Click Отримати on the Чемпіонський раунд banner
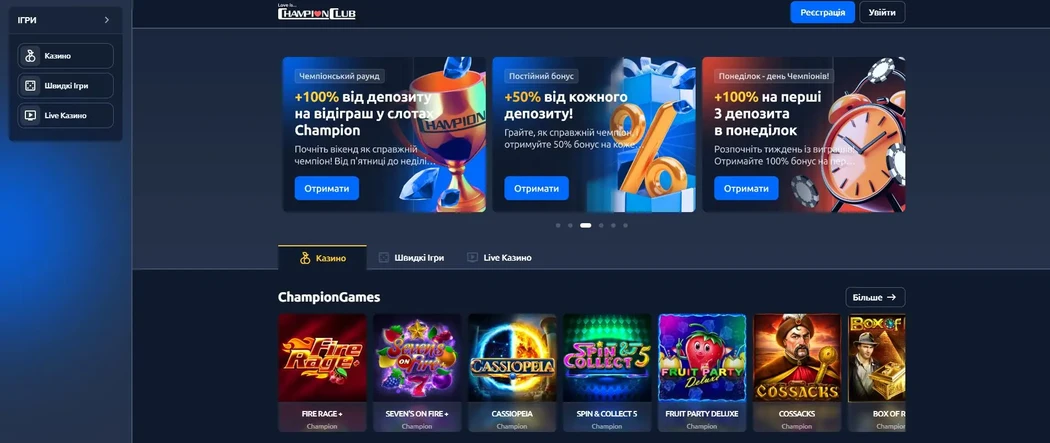The width and height of the screenshot is (1050, 443). coord(327,189)
